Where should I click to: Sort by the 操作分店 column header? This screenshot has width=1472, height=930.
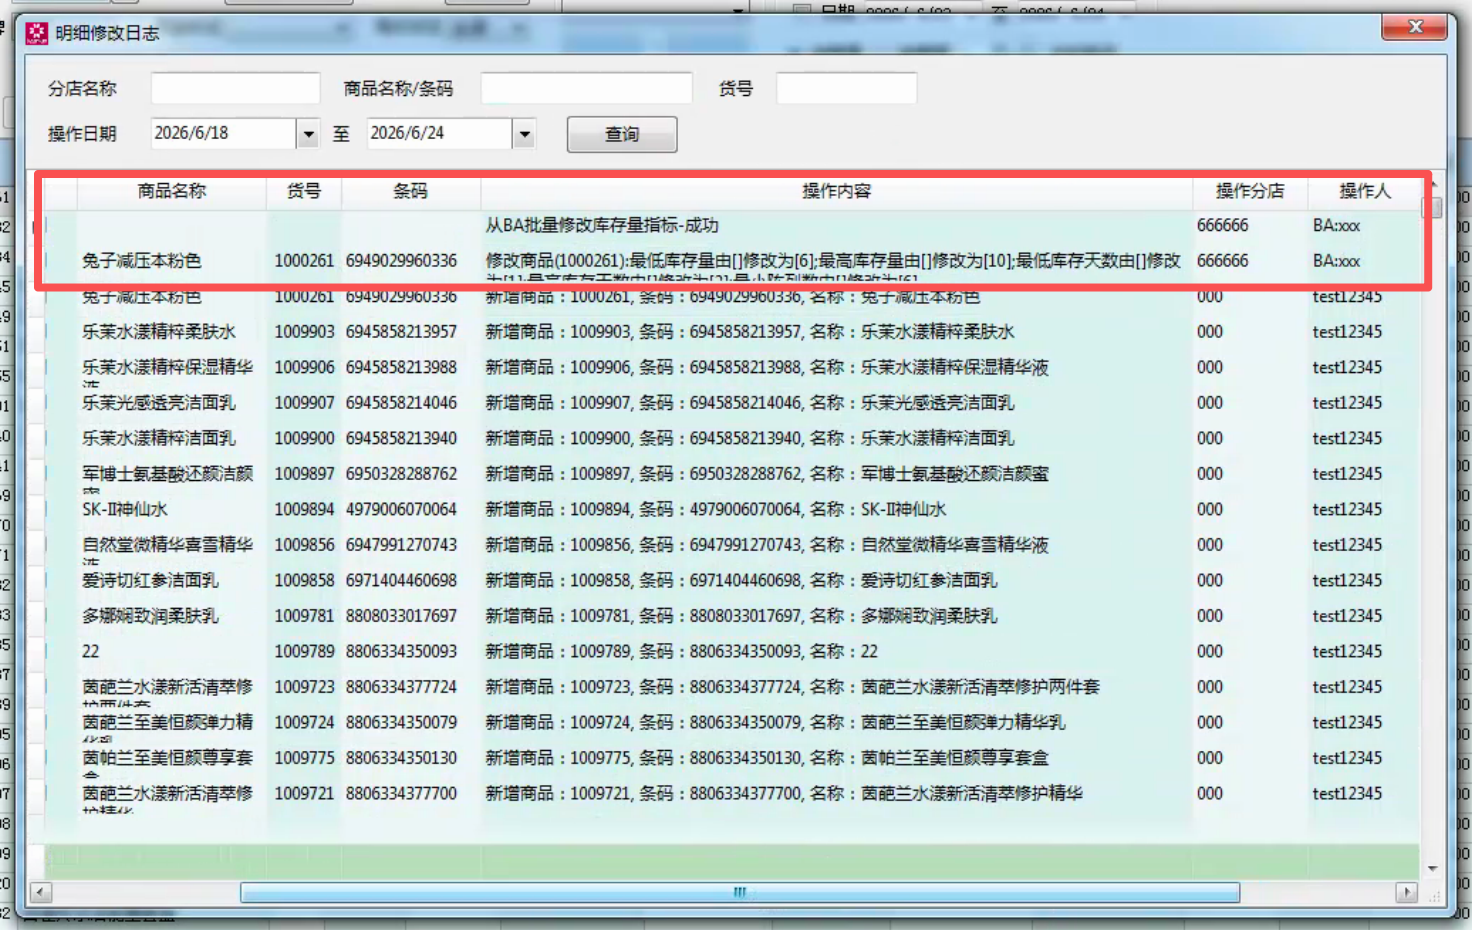(x=1250, y=191)
